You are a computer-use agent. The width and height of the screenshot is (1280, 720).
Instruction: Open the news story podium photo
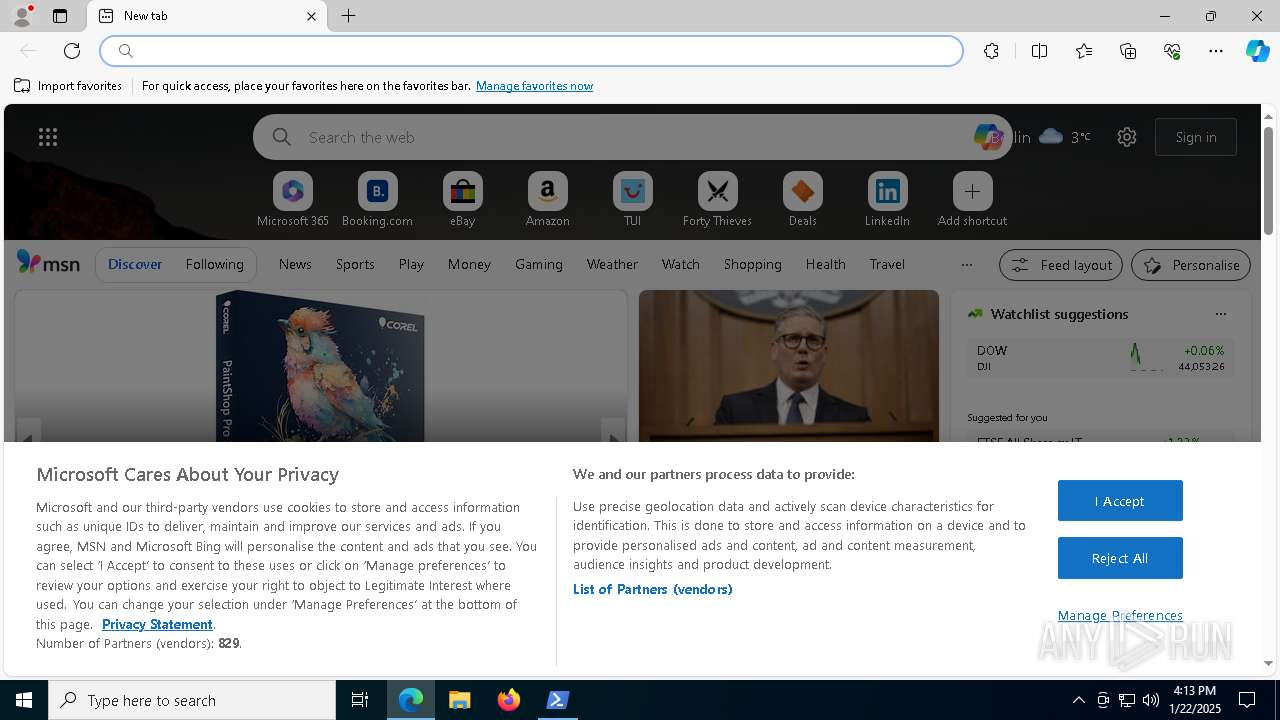[789, 366]
